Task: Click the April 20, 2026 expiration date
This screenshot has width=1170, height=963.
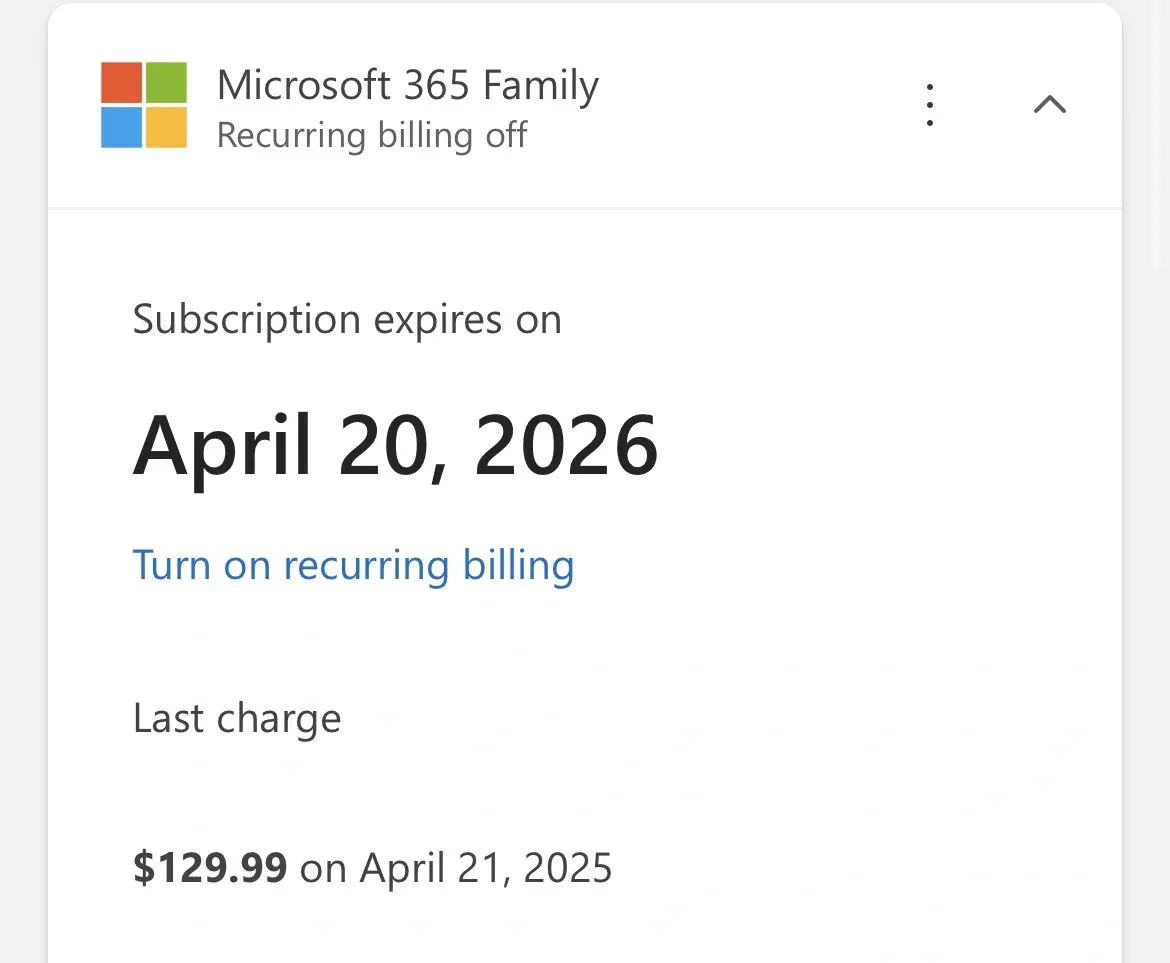Action: (396, 445)
